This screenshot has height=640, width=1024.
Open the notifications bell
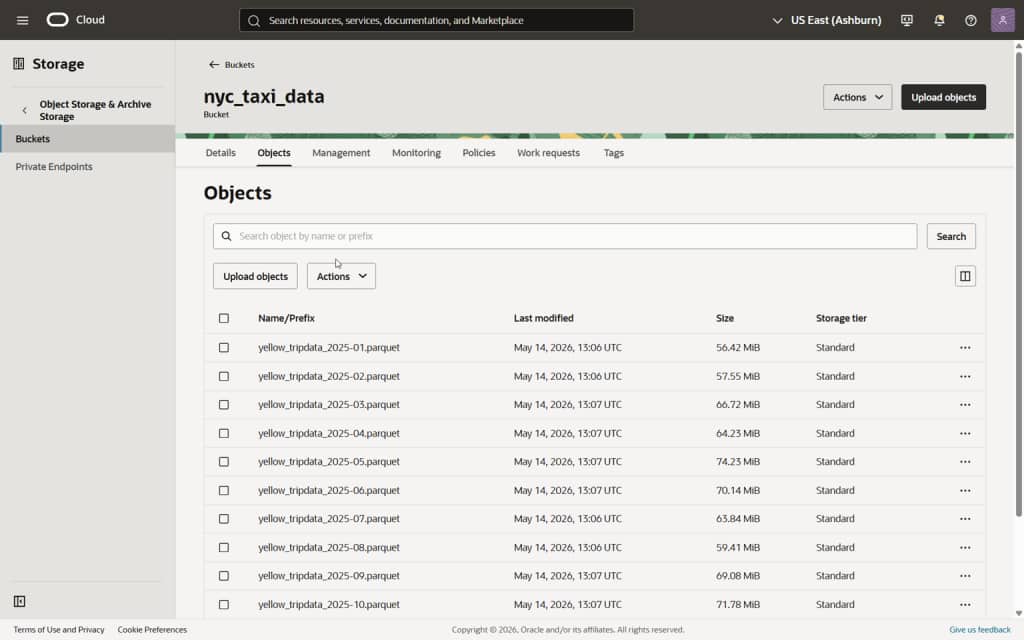[x=939, y=20]
